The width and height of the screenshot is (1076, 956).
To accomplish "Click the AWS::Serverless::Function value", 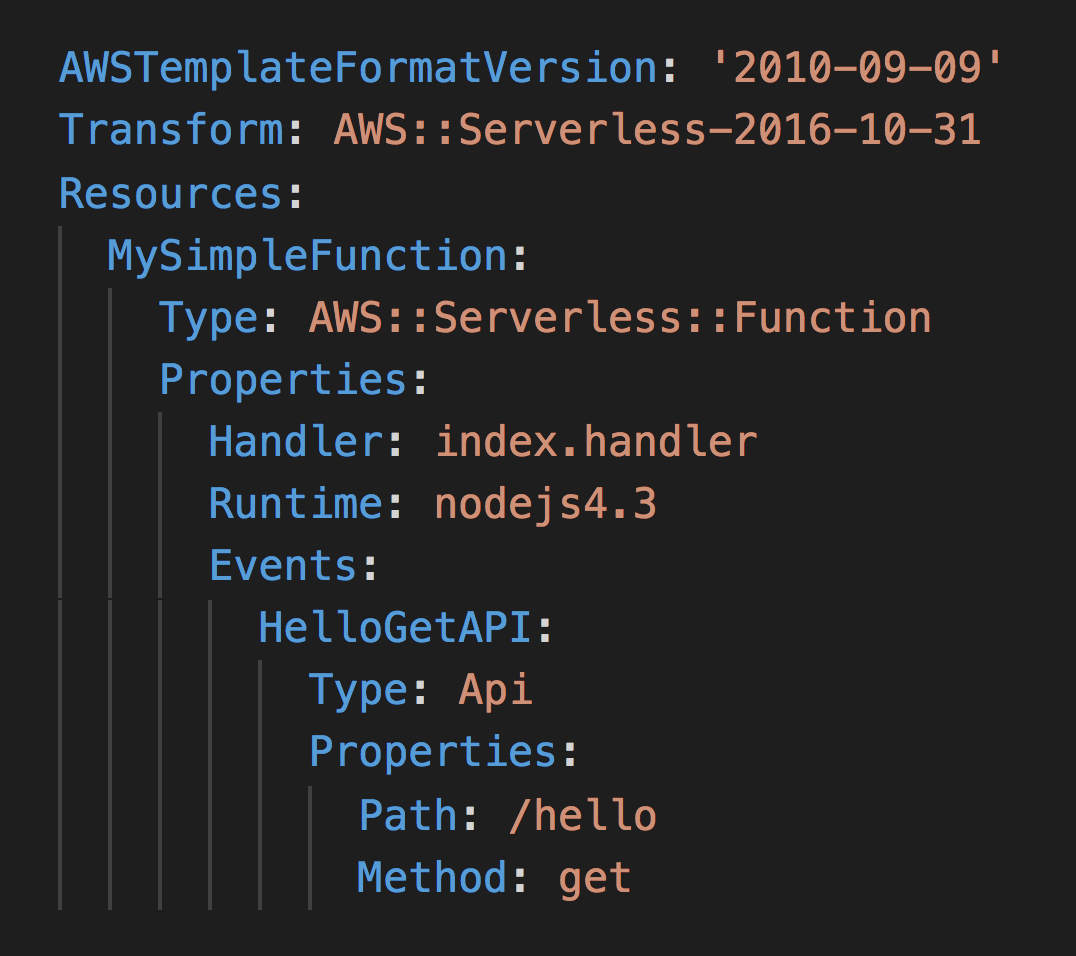I will pos(620,318).
